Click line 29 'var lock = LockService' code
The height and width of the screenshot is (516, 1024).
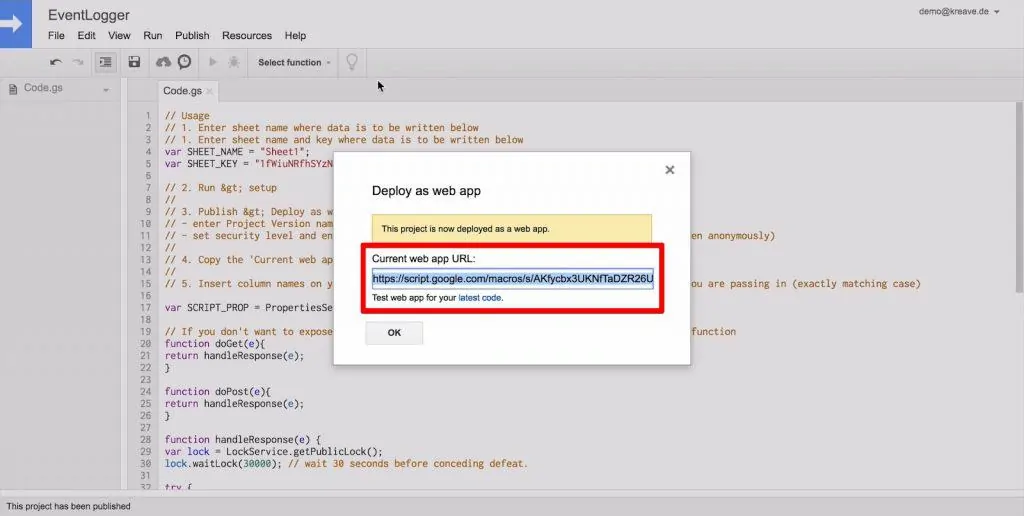tap(273, 451)
